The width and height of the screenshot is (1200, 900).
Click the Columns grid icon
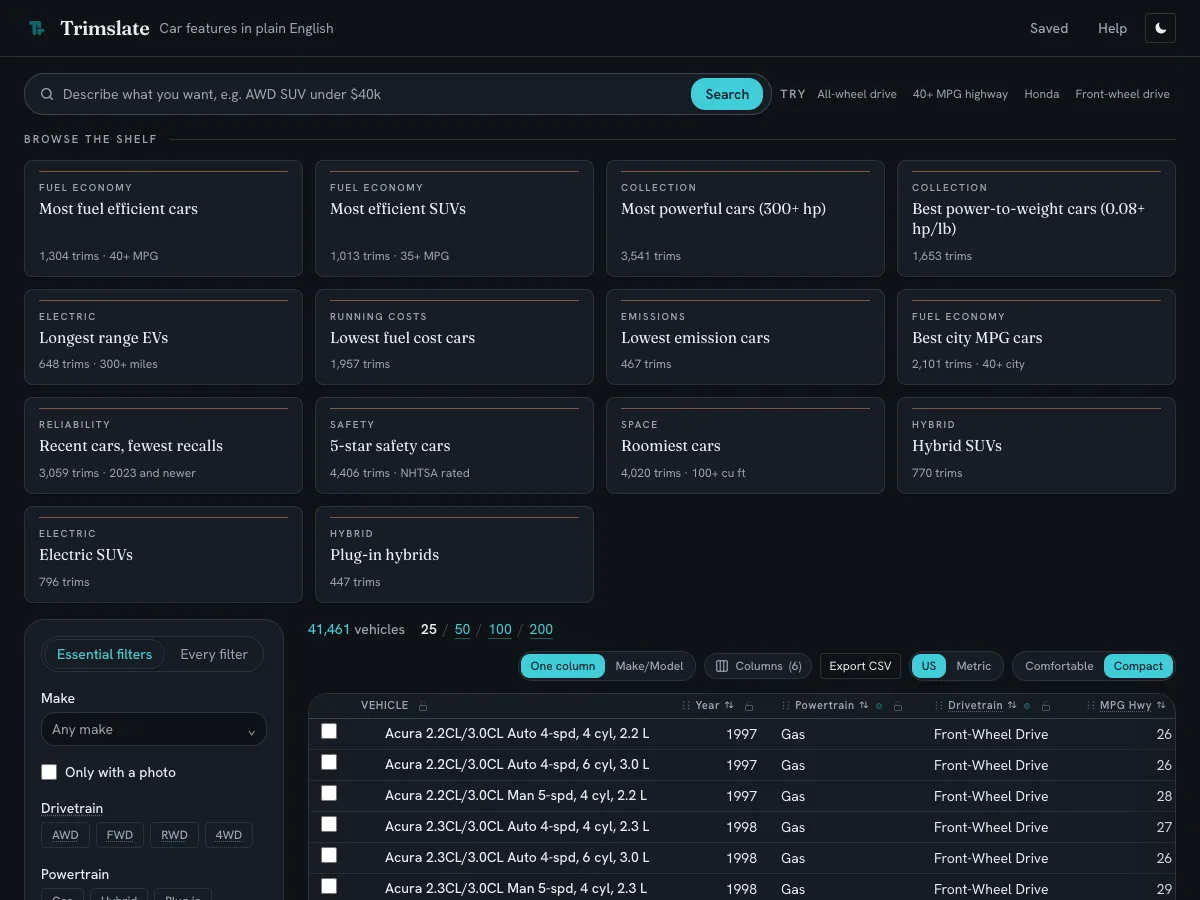pos(722,666)
